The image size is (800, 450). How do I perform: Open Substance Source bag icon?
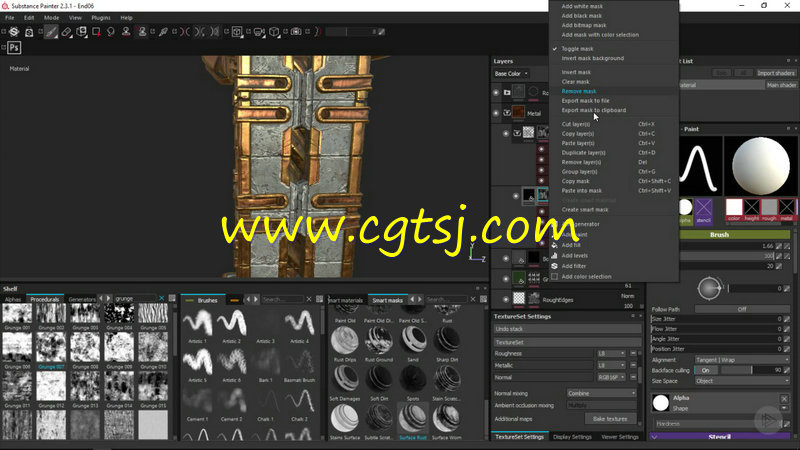pos(29,32)
